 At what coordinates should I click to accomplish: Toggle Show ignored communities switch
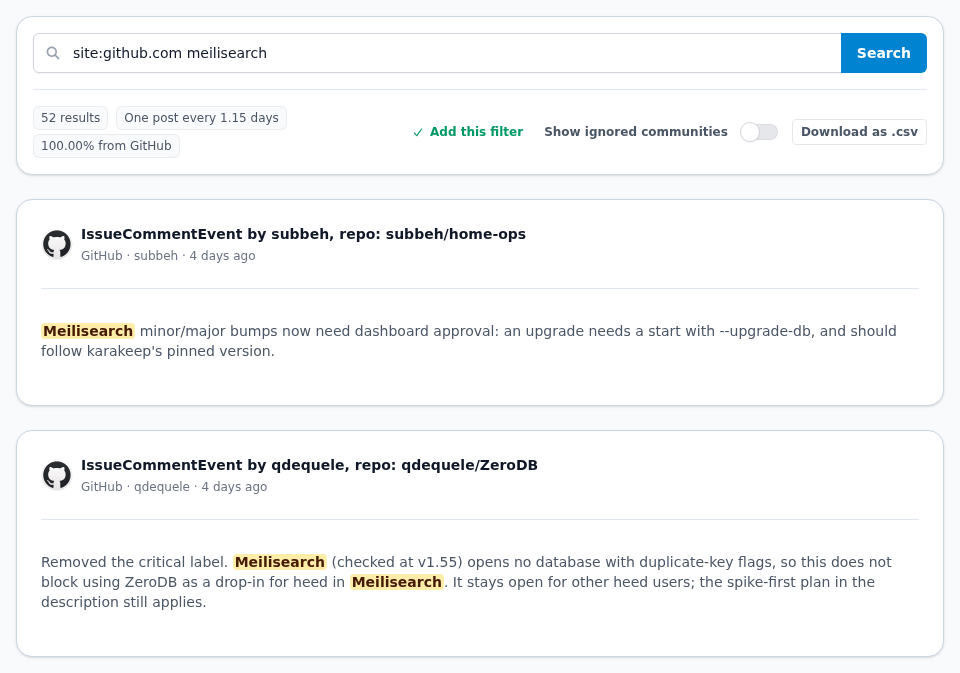pos(759,132)
